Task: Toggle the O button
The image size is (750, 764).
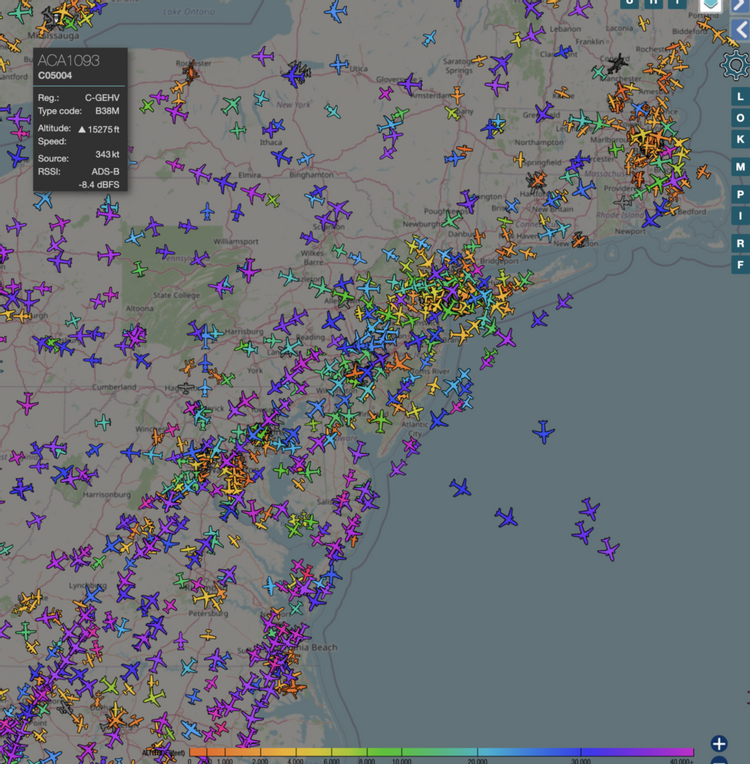Action: tap(740, 118)
